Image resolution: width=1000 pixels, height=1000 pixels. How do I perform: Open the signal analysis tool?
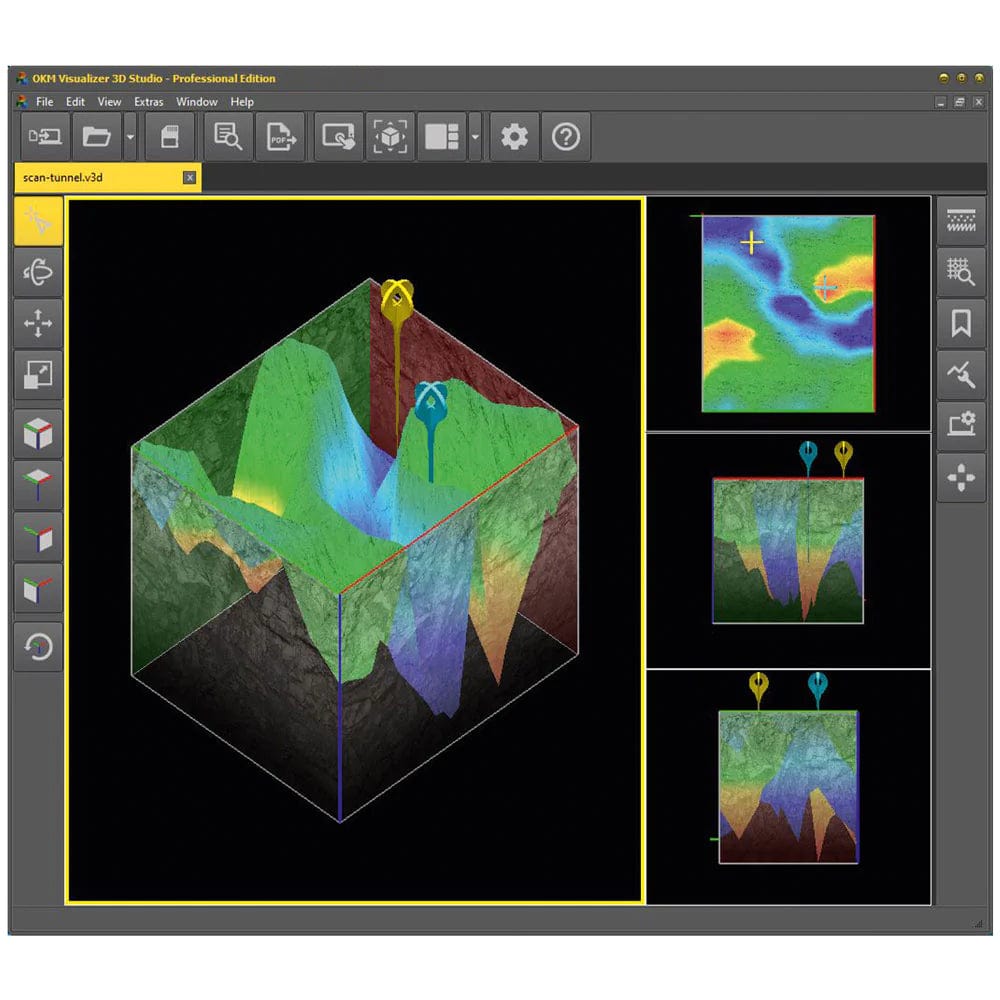point(961,375)
